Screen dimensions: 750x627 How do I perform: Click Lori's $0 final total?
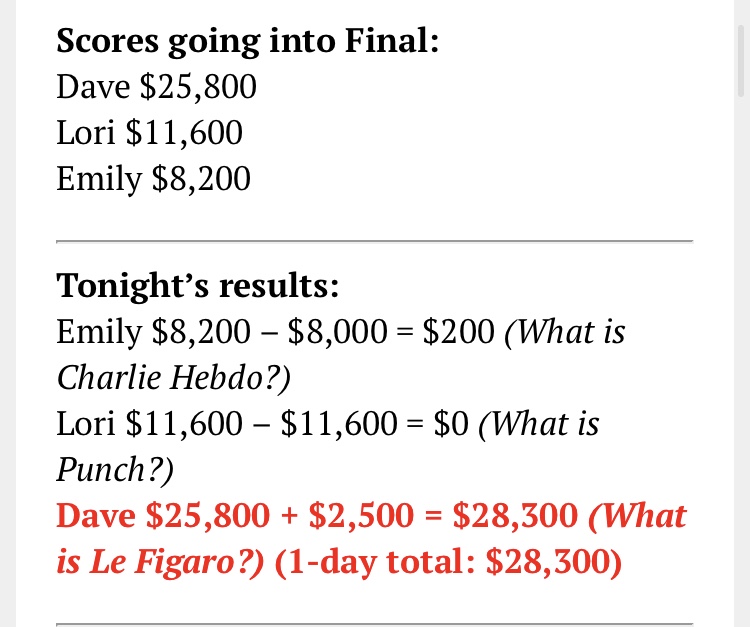tap(452, 423)
